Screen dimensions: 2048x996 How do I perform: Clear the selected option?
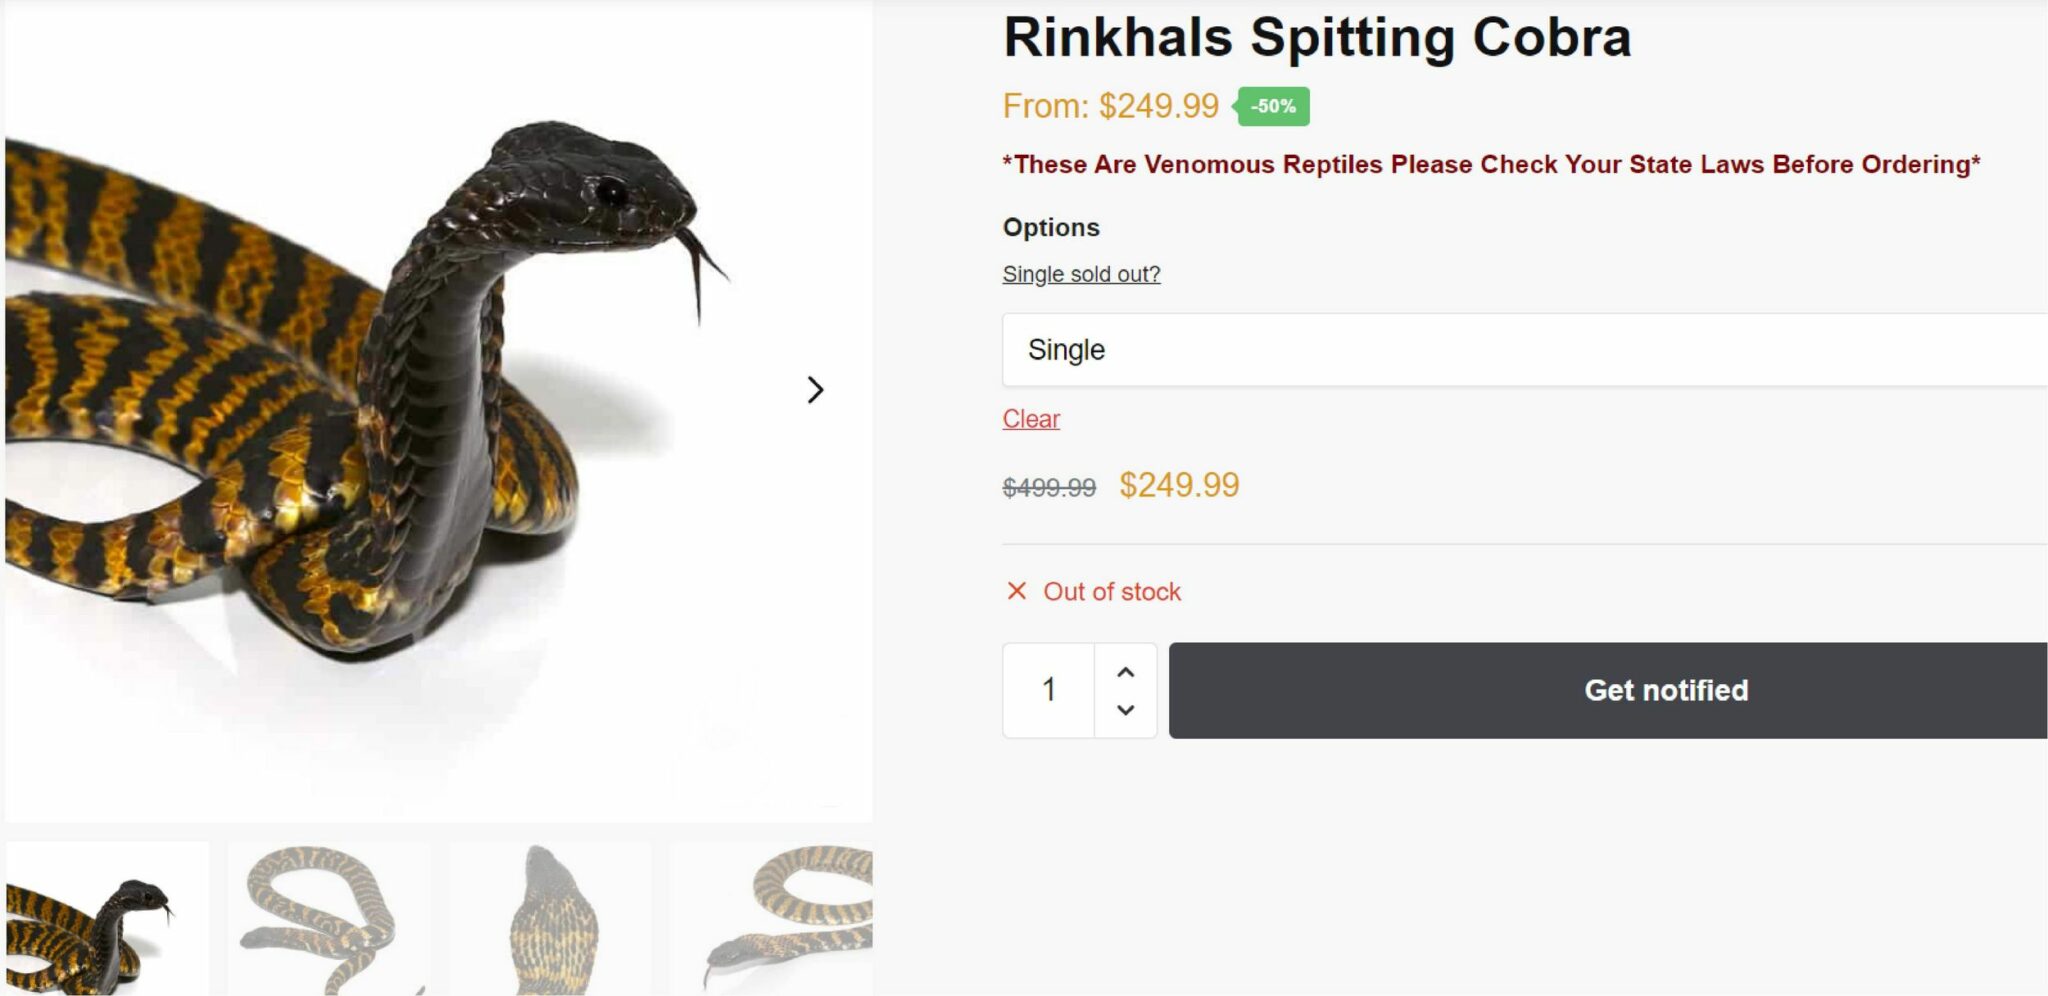pos(1031,419)
